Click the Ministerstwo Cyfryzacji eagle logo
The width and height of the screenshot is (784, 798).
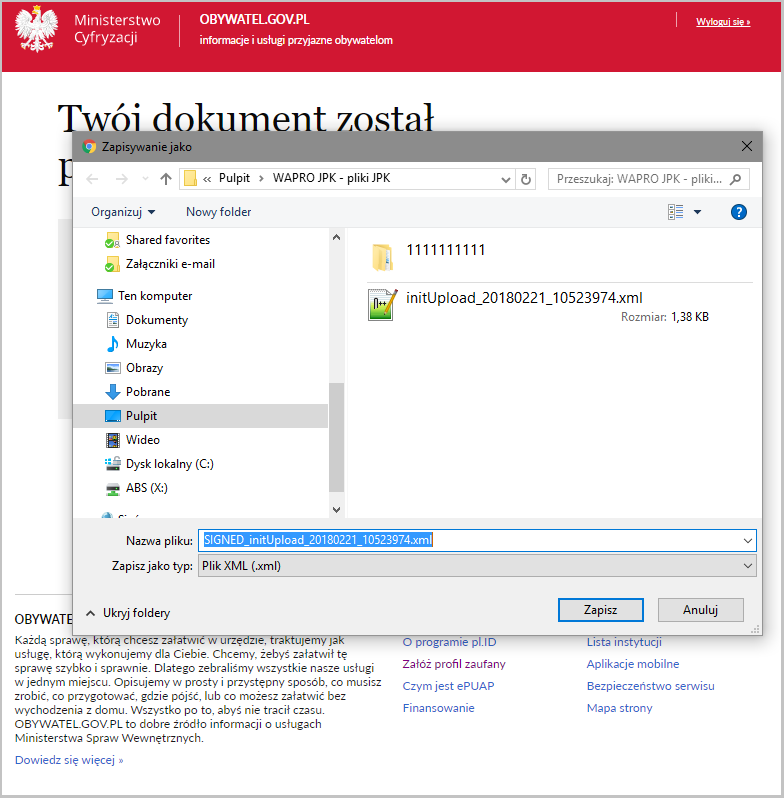pos(37,30)
